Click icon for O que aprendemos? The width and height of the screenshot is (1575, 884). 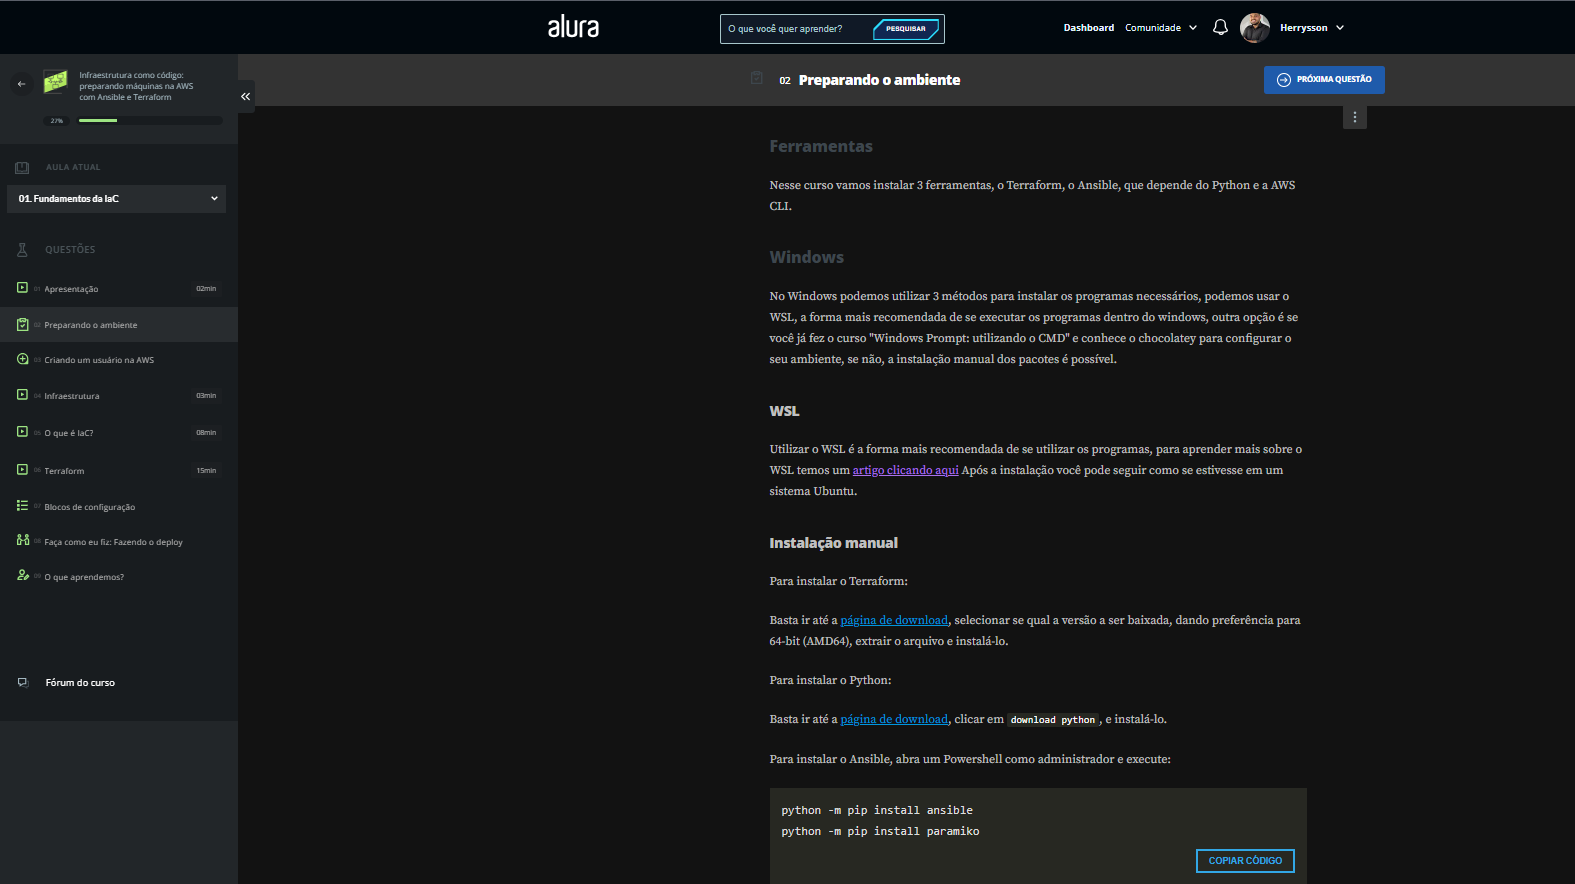pyautogui.click(x=22, y=575)
